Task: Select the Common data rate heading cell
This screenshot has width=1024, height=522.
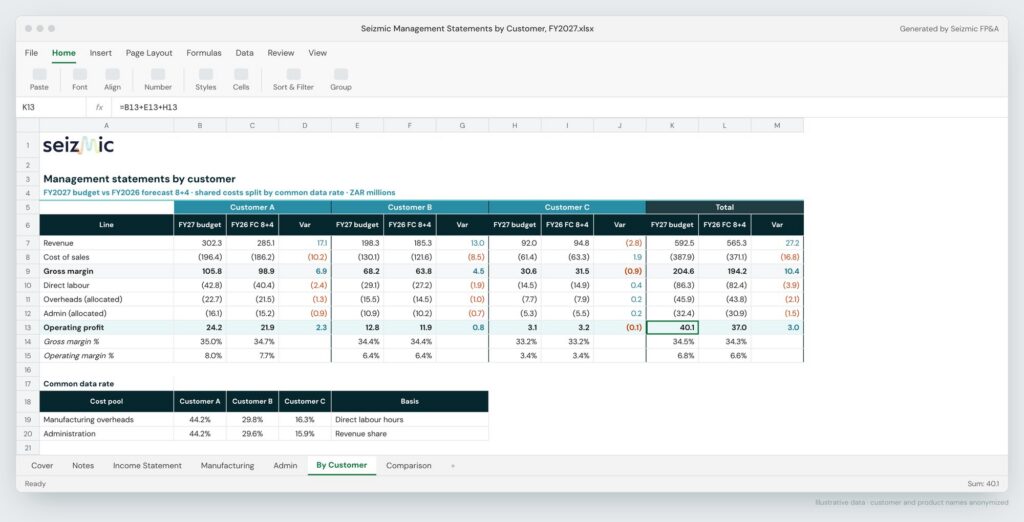Action: pyautogui.click(x=106, y=383)
